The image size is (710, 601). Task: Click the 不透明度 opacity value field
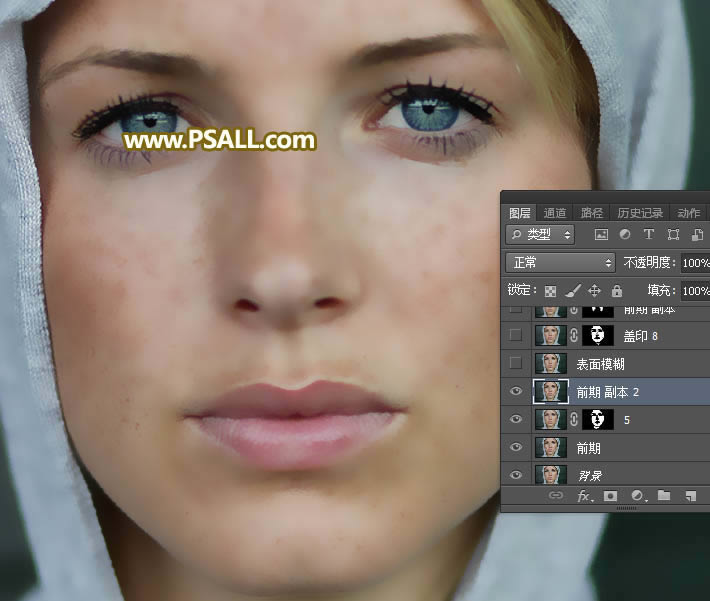point(695,263)
